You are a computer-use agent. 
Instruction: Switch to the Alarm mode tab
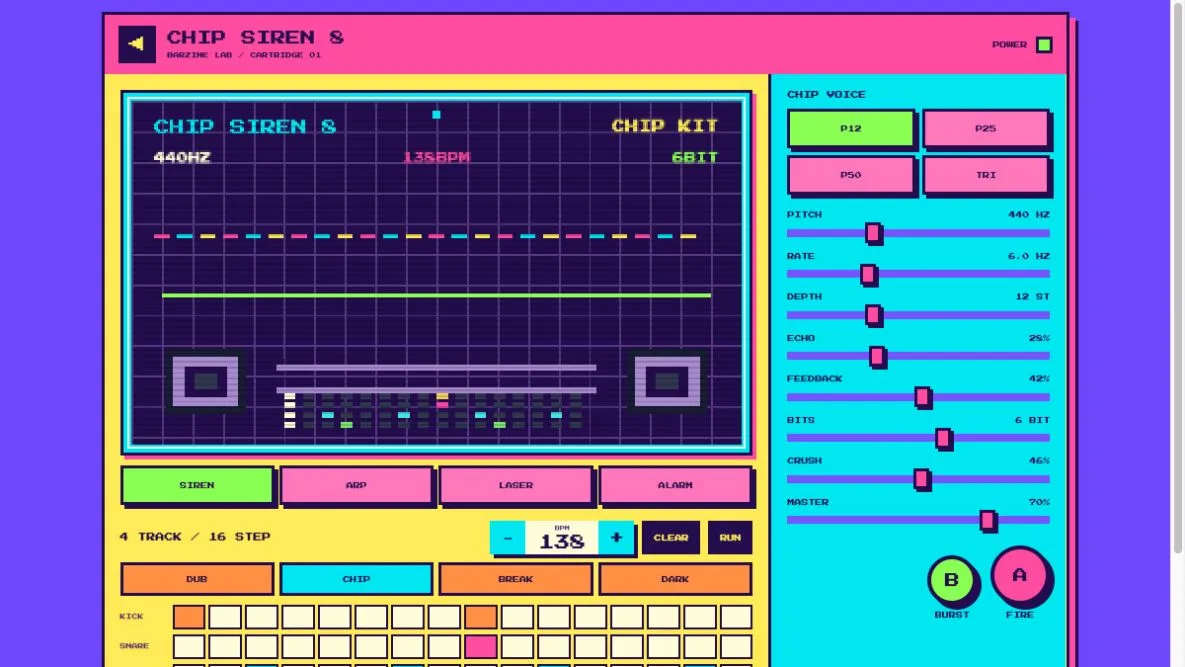pyautogui.click(x=675, y=485)
